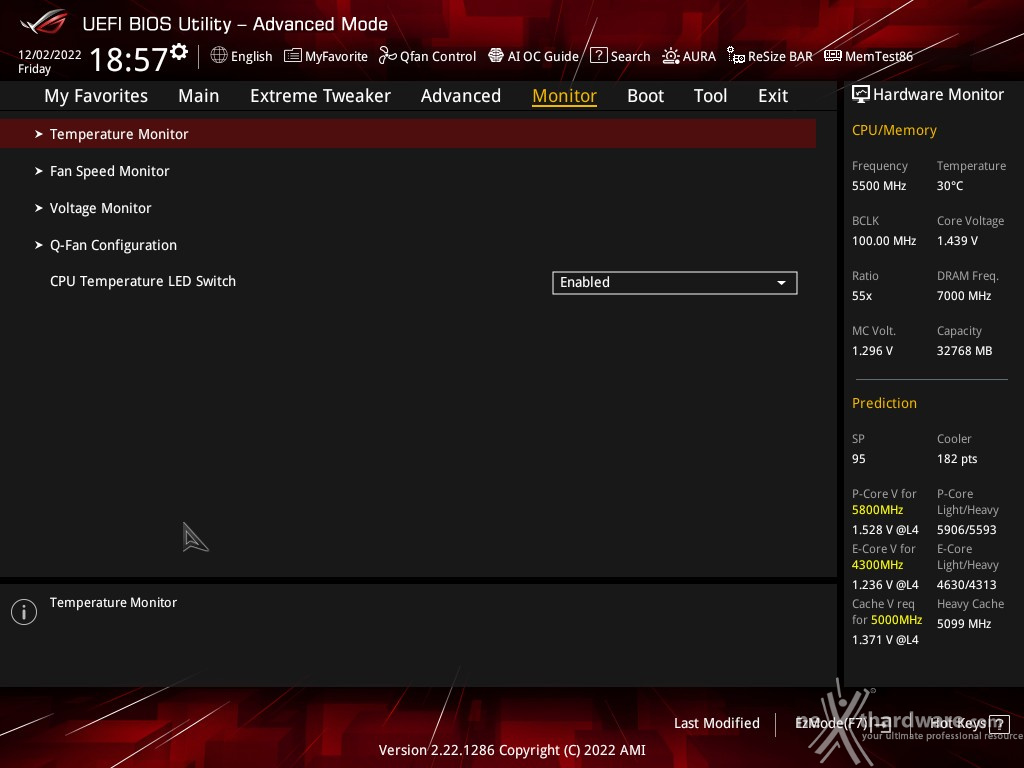The image size is (1024, 768).
Task: Click the 1.296 V MC Volt value
Action: 872,351
